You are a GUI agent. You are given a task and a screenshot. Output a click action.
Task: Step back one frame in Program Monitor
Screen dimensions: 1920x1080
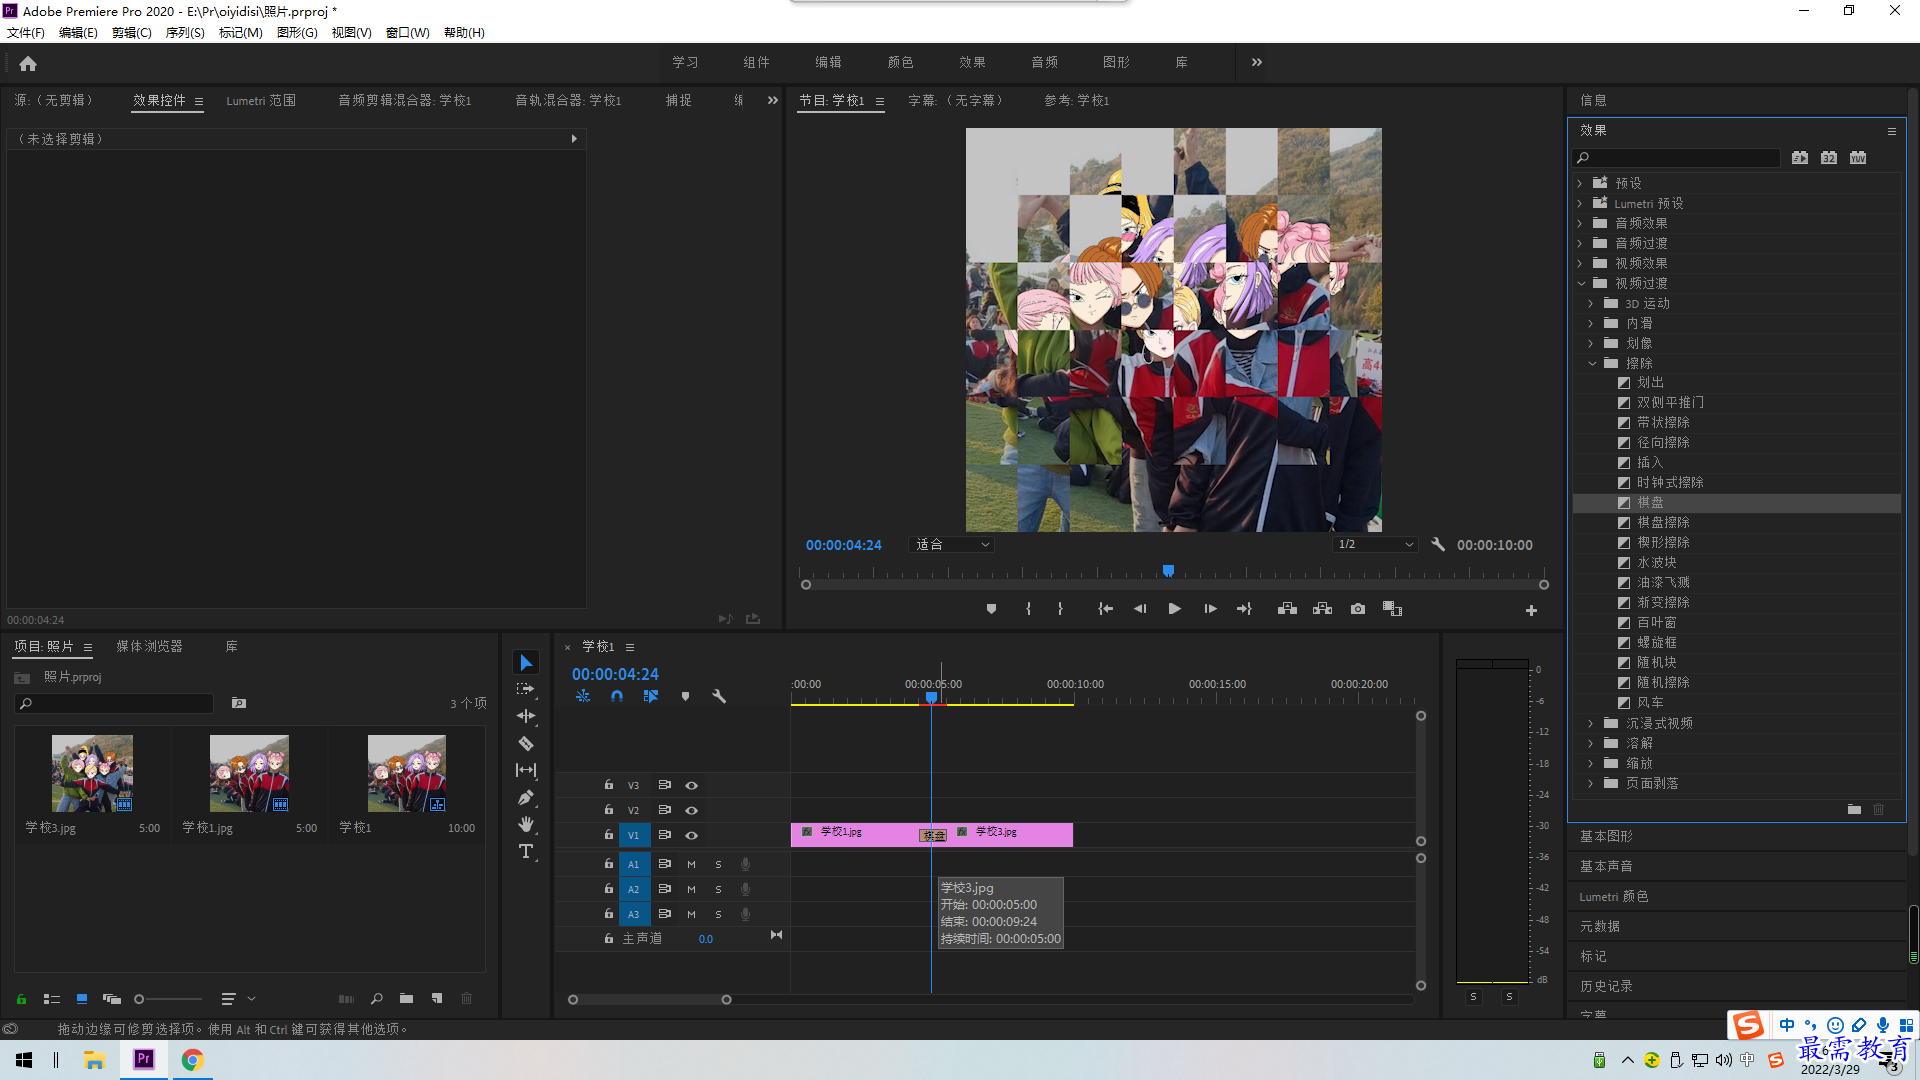click(x=1140, y=609)
